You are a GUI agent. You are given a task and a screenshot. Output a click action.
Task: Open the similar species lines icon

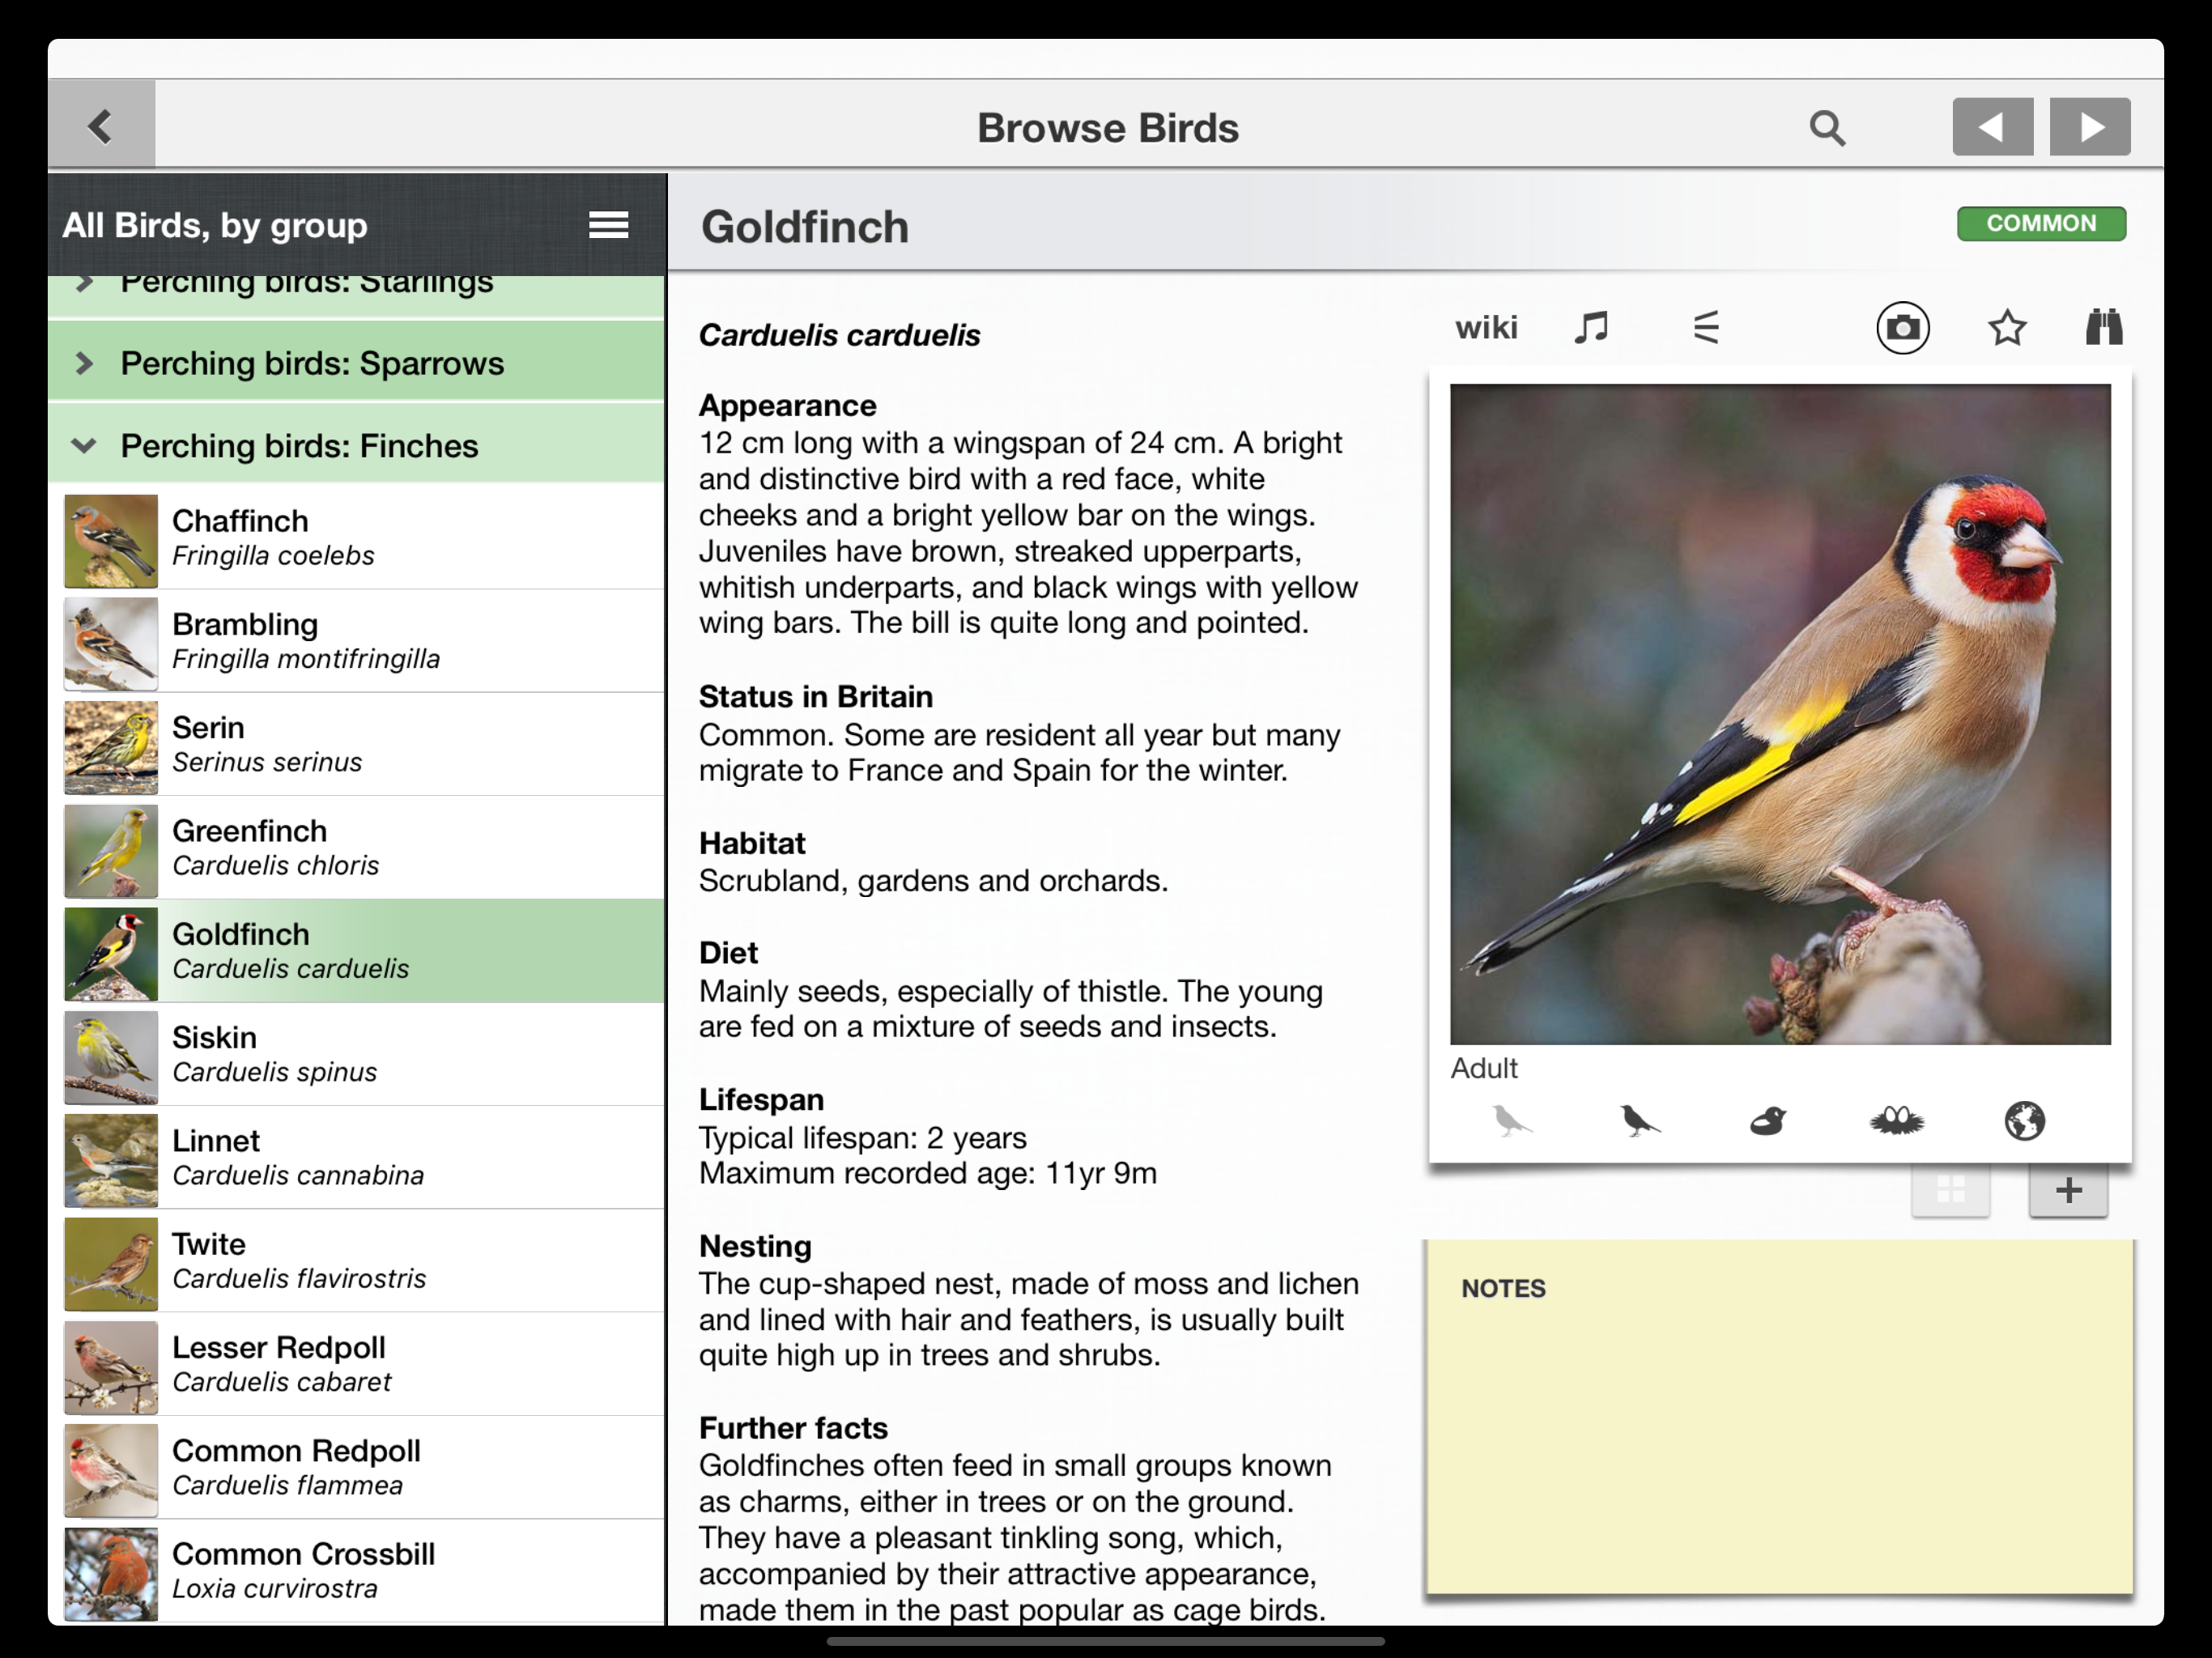(x=1705, y=327)
